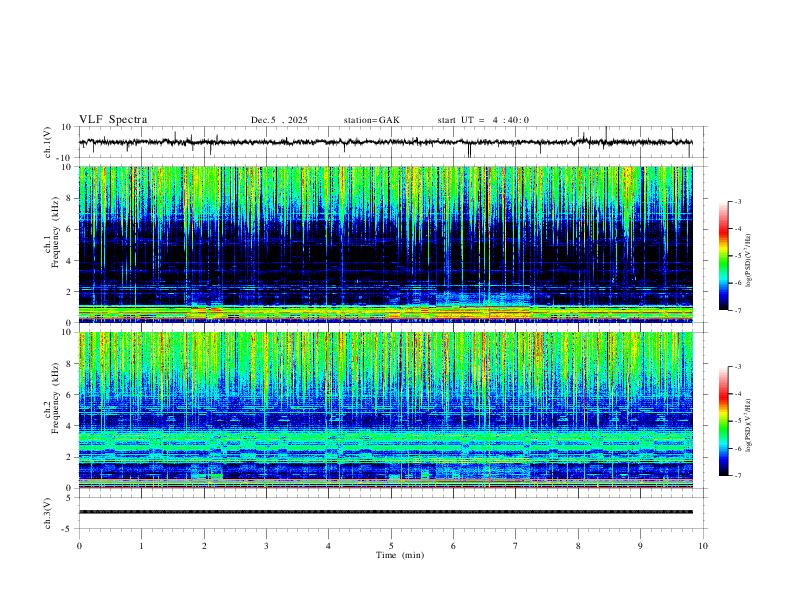Click the time axis tick label "9"
Image resolution: width=792 pixels, height=612 pixels.
(x=640, y=546)
